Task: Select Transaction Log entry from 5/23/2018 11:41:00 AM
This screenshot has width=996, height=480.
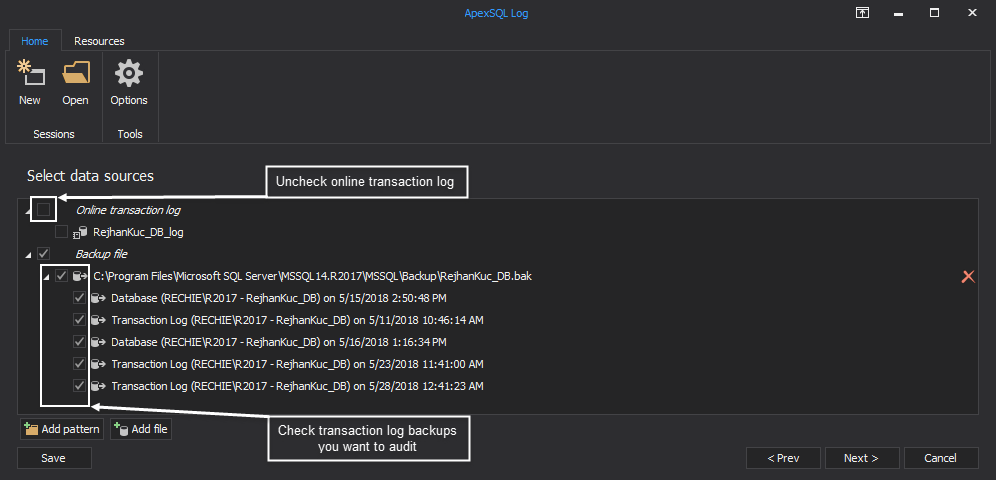Action: tap(297, 364)
